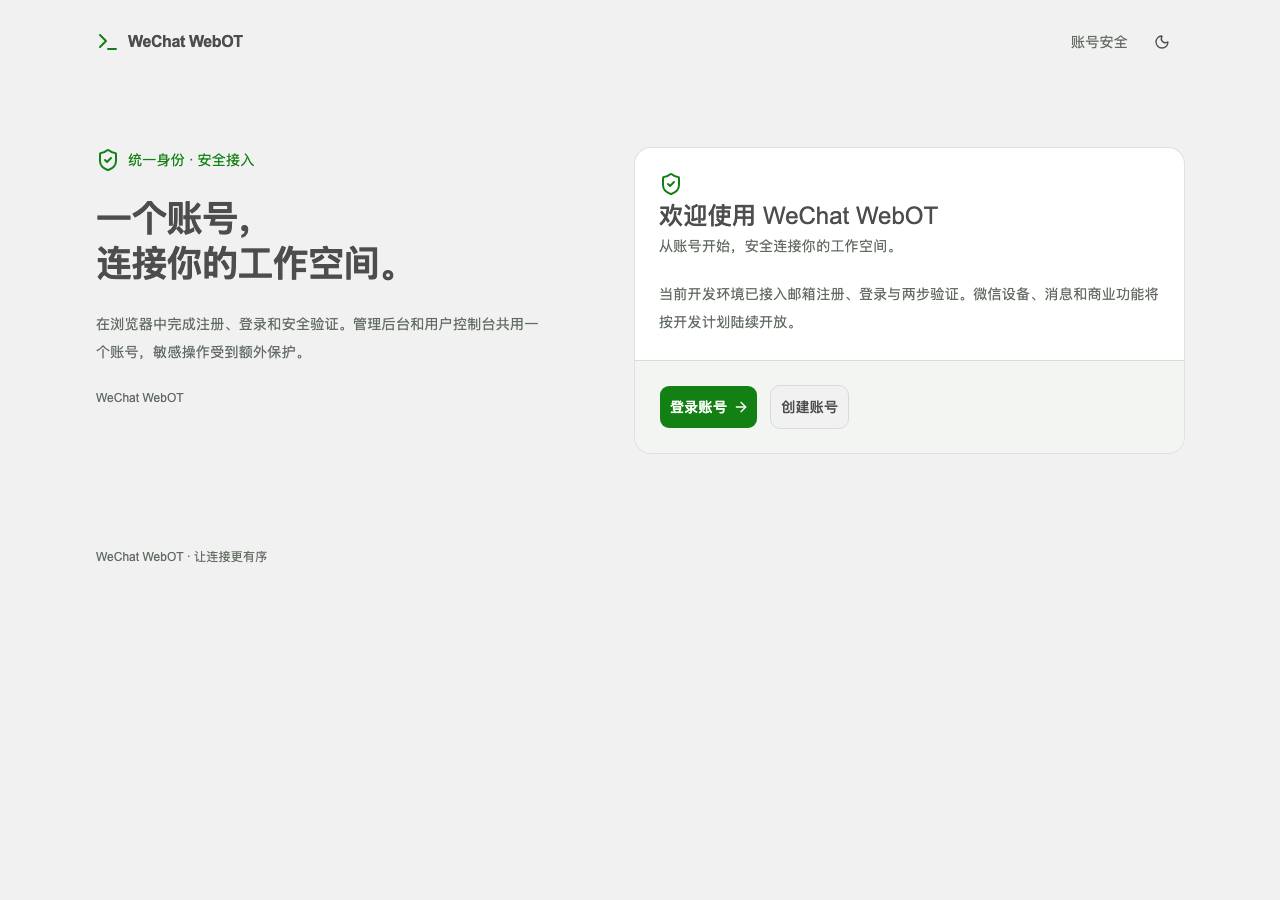
Task: Click the 登录账号 button
Action: [708, 407]
